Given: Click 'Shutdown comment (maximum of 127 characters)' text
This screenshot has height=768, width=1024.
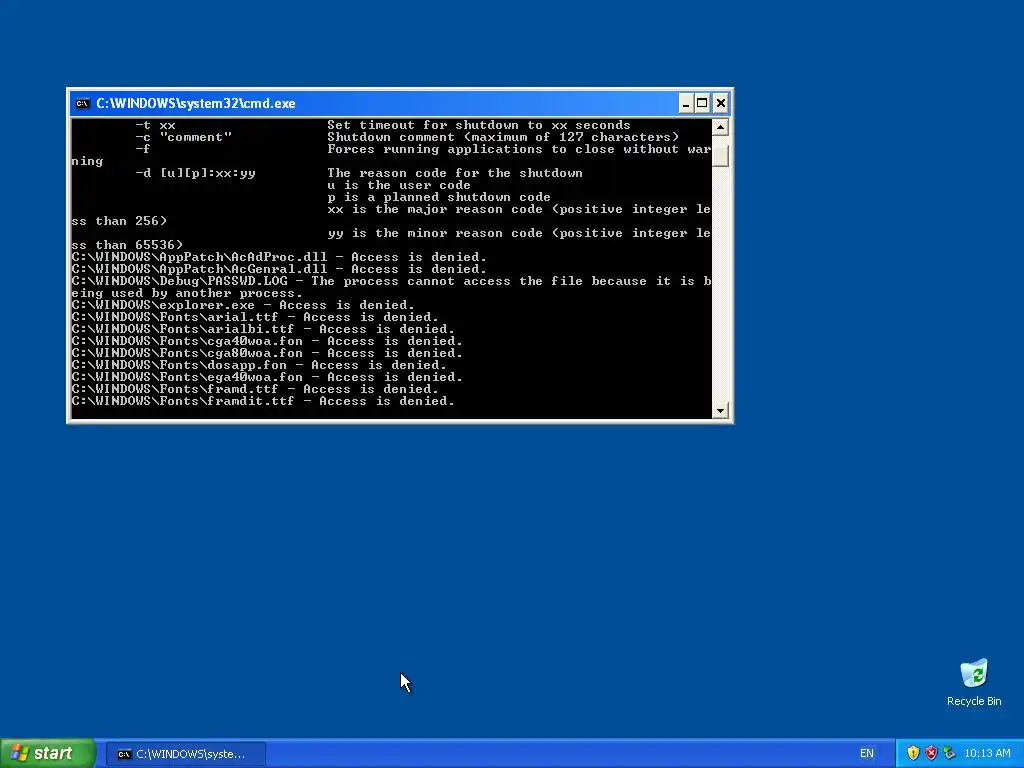Looking at the screenshot, I should [503, 137].
